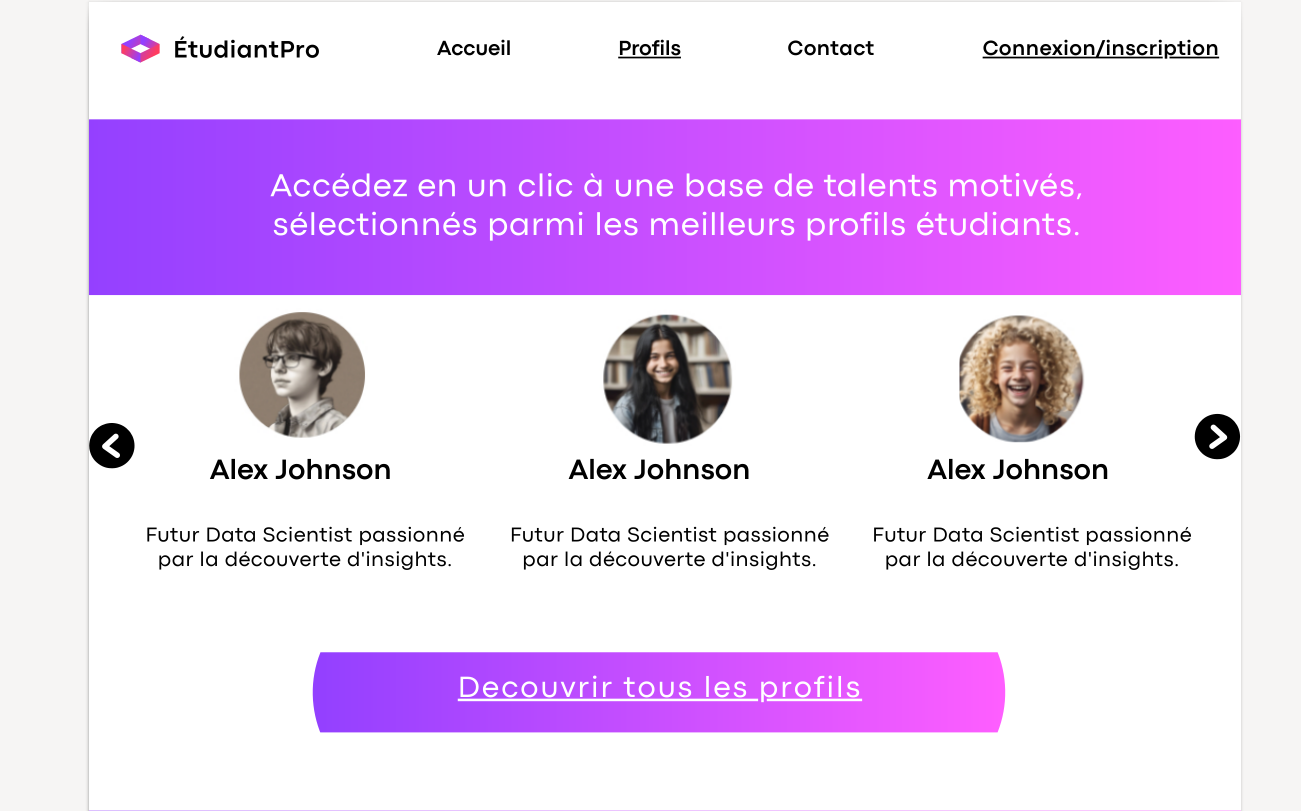The height and width of the screenshot is (811, 1301).
Task: Click the Alex Johnson name under the curly-haired photo
Action: [1018, 470]
